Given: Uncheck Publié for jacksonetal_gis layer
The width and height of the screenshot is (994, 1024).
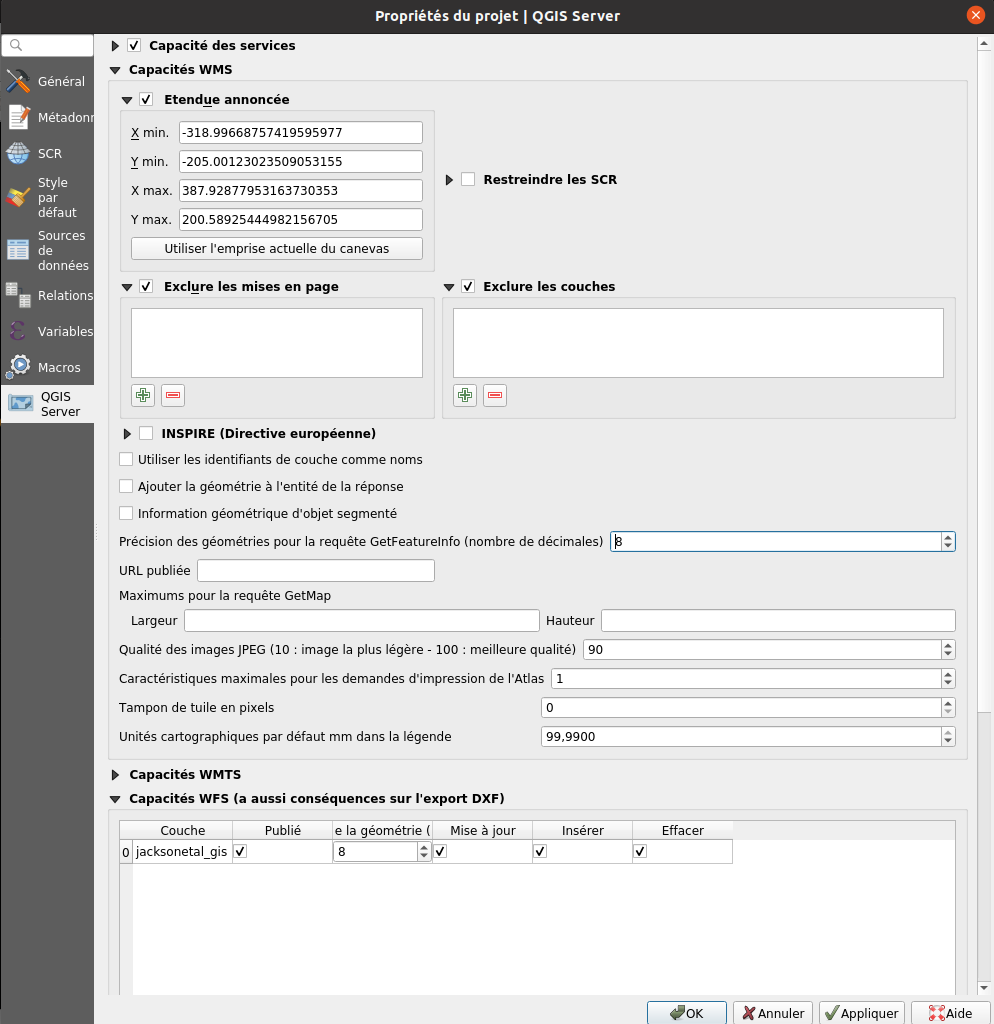Looking at the screenshot, I should pyautogui.click(x=239, y=851).
